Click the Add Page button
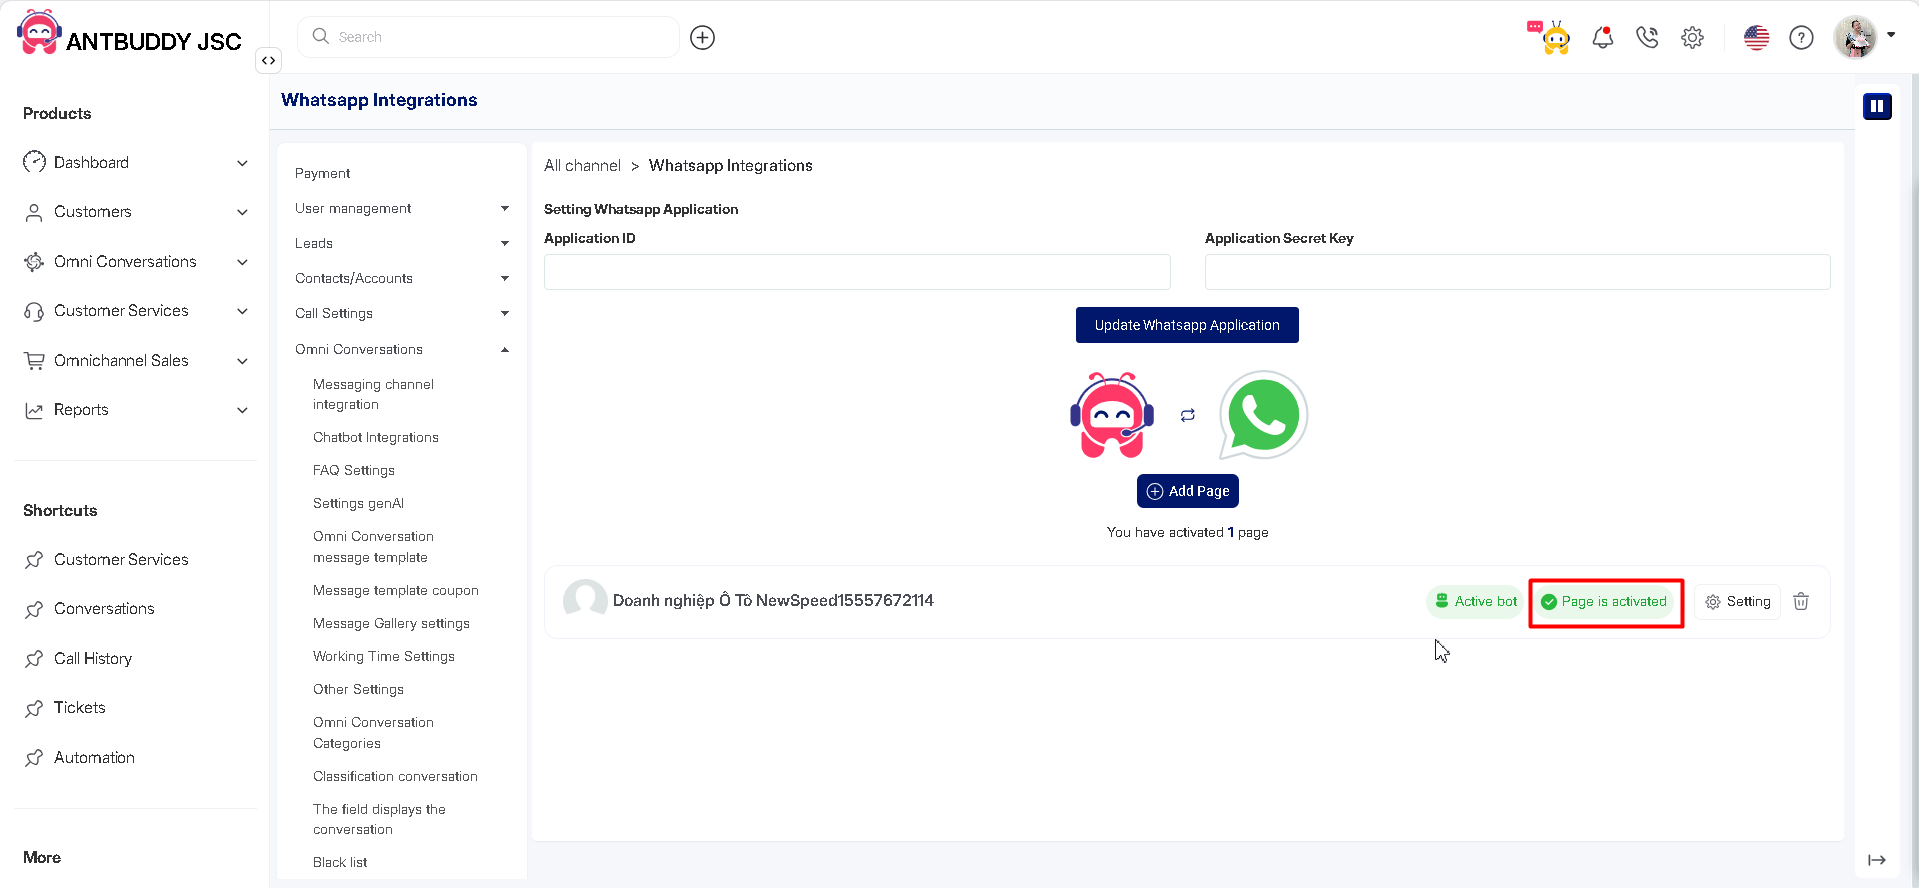 point(1187,491)
